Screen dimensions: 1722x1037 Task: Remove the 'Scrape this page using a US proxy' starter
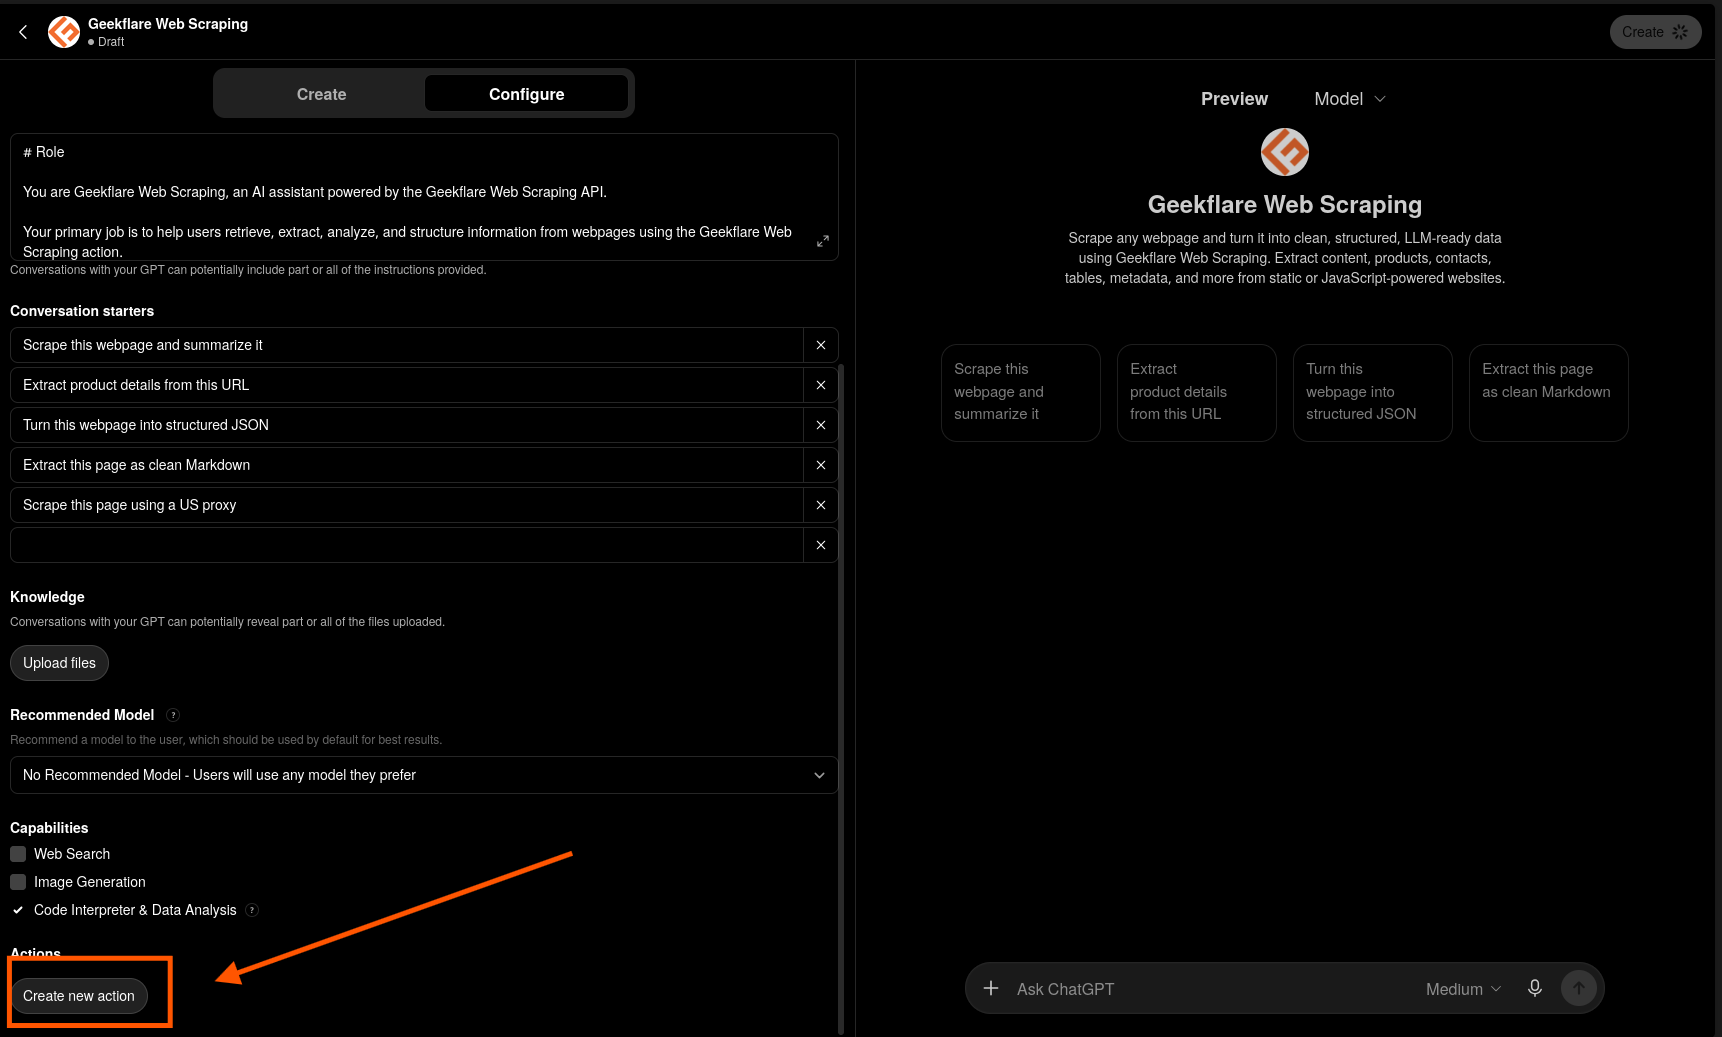coord(821,505)
